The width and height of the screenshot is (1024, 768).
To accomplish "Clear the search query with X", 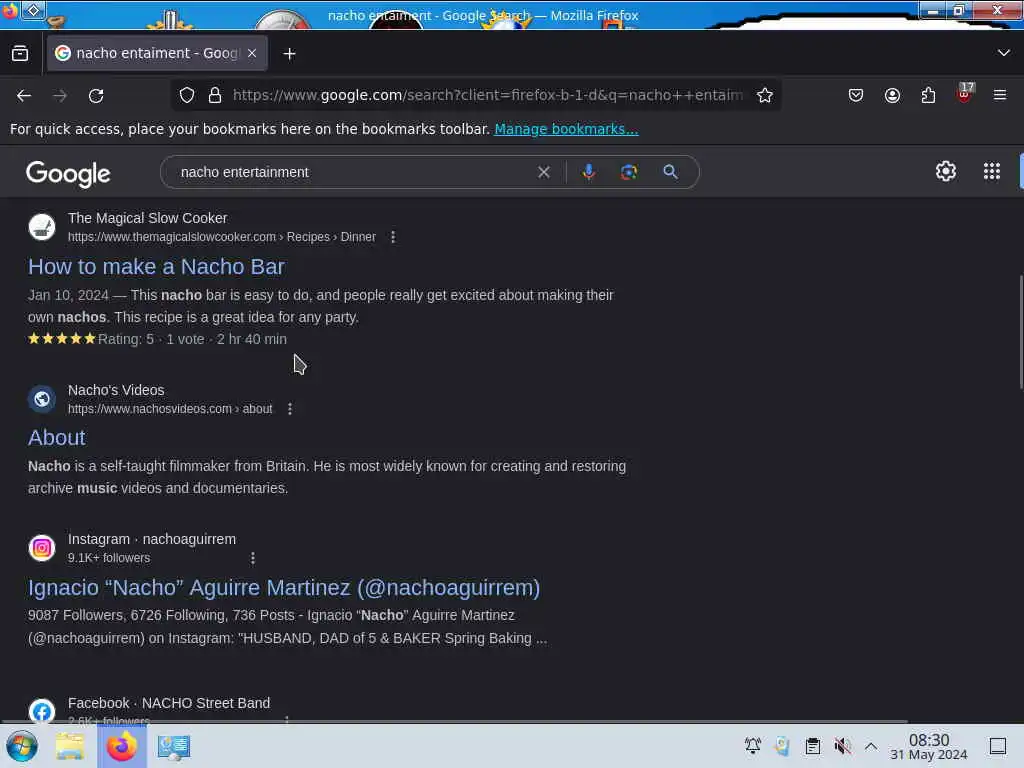I will click(543, 172).
